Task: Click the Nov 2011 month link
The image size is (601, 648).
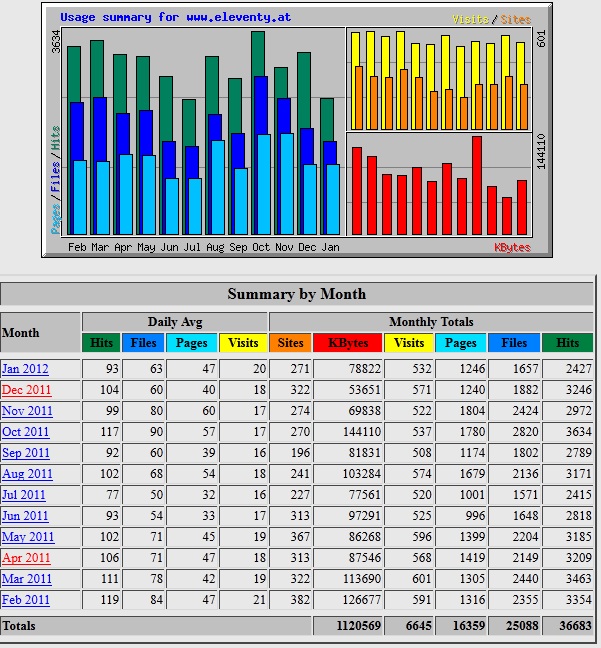Action: (27, 411)
